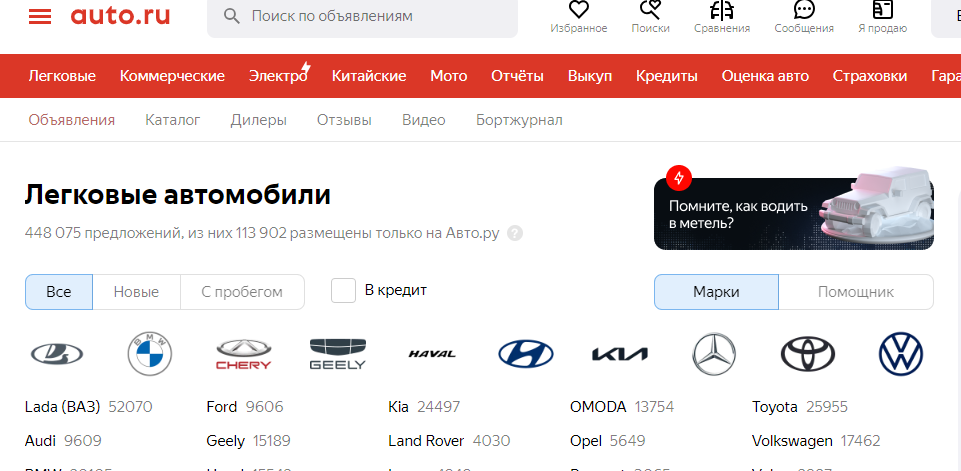Select the Mercedes-Benz brand logo
This screenshot has width=961, height=471.
tap(713, 354)
